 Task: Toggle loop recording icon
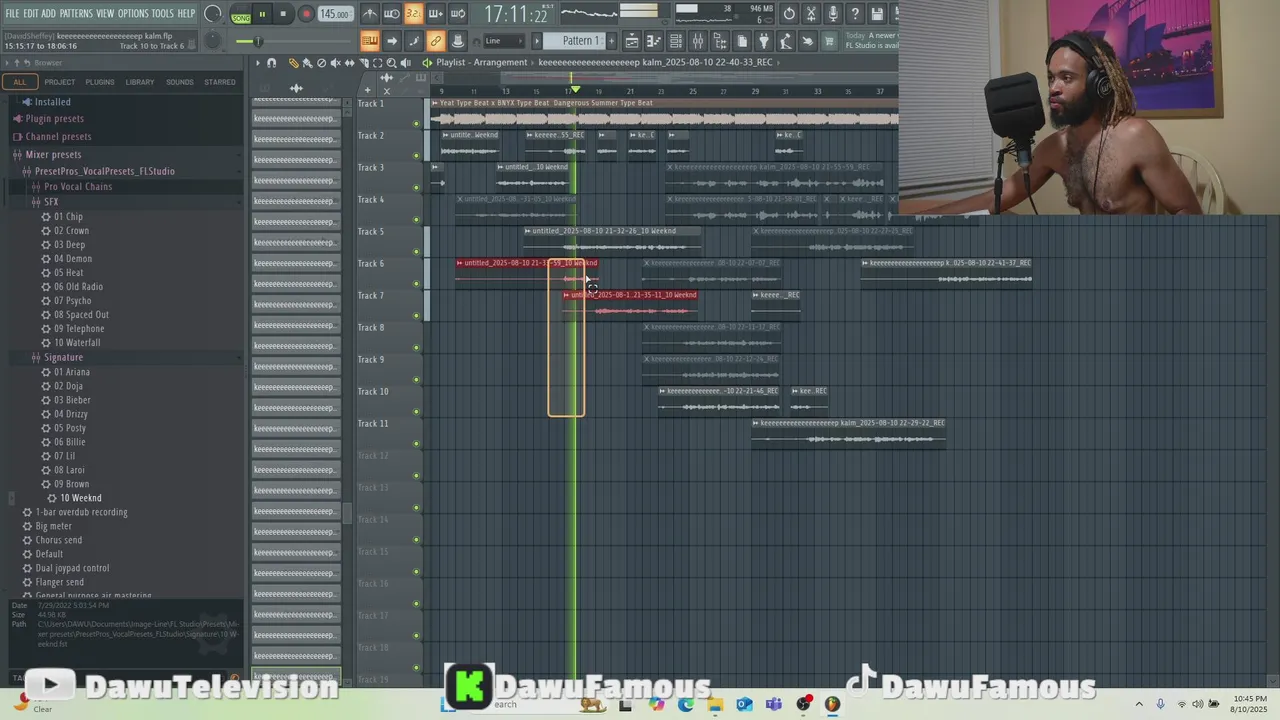(x=458, y=14)
